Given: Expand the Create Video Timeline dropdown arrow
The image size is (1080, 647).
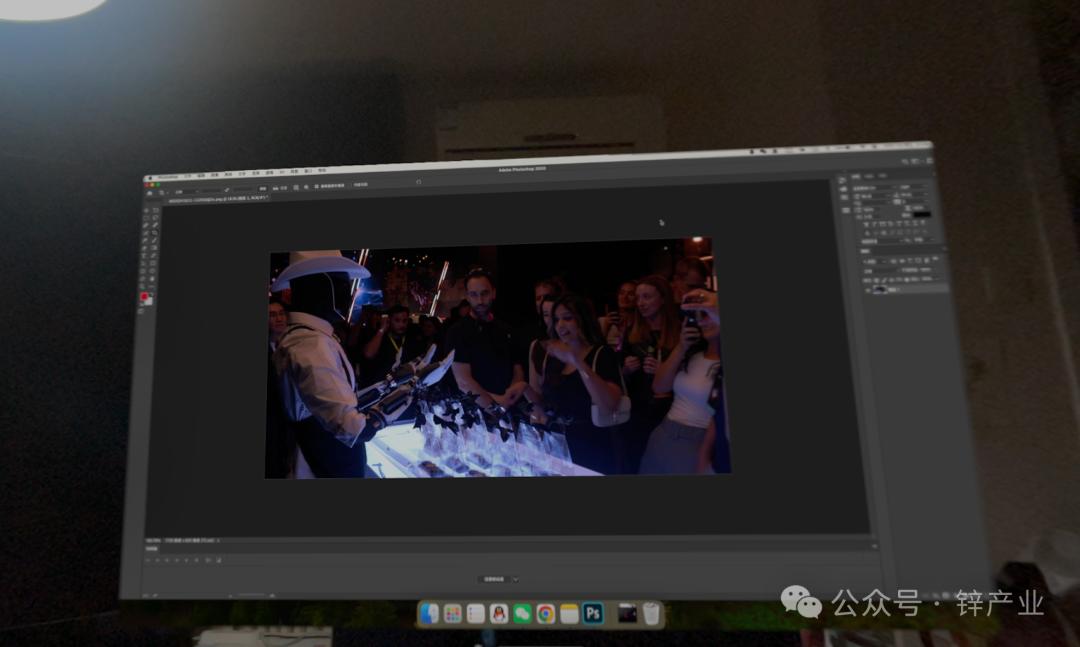Looking at the screenshot, I should click(x=516, y=579).
